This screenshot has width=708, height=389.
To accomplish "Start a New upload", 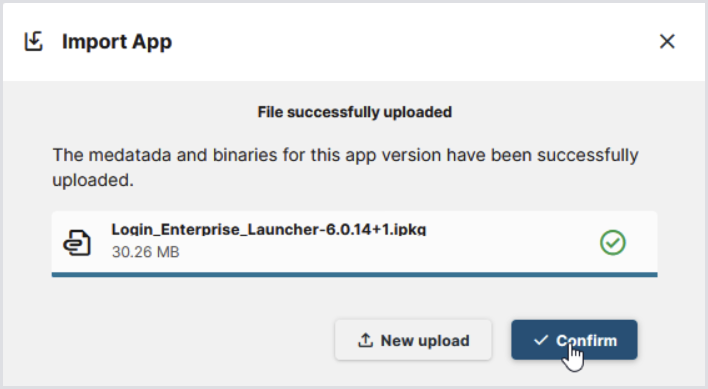I will click(413, 340).
